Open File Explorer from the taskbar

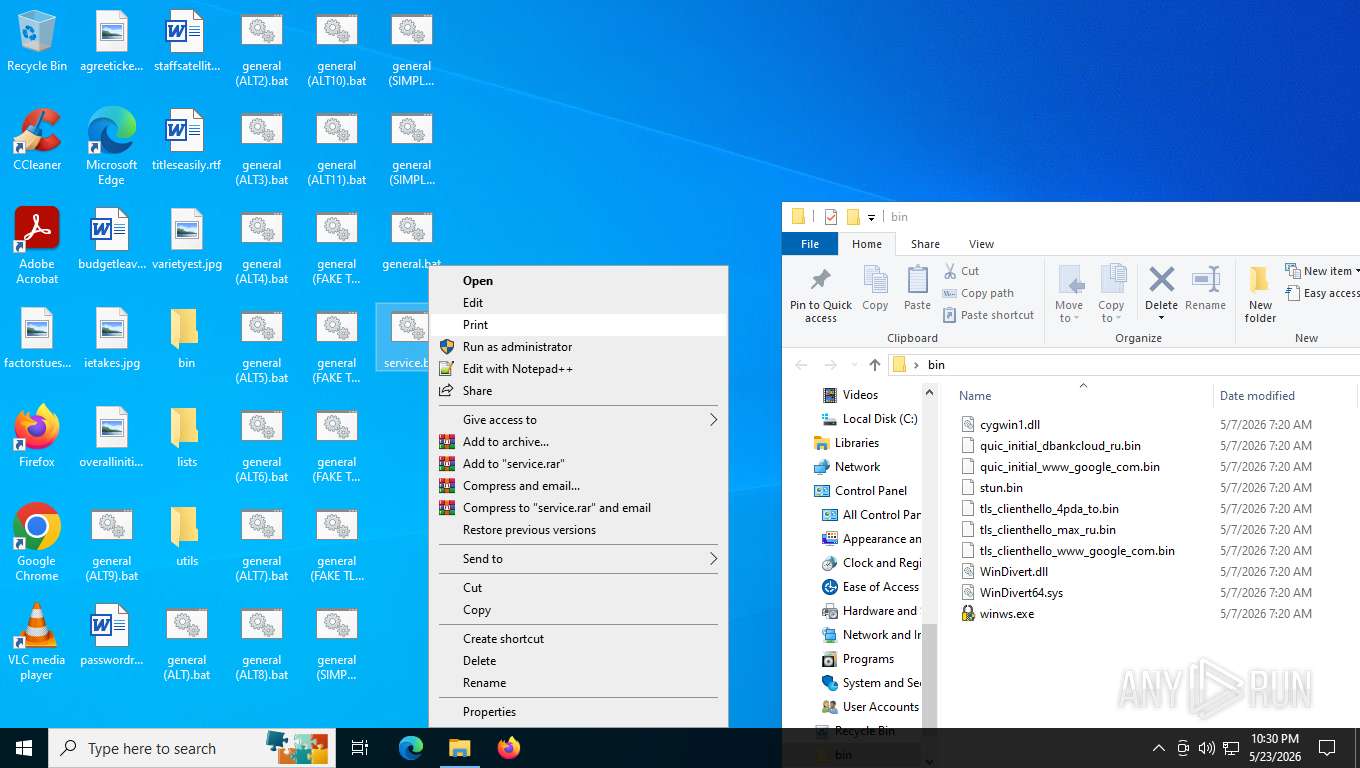(x=459, y=748)
